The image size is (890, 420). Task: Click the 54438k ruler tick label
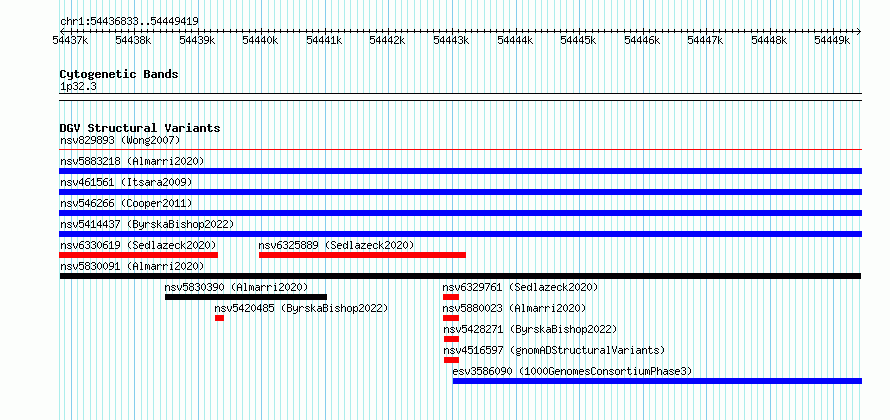tap(133, 40)
